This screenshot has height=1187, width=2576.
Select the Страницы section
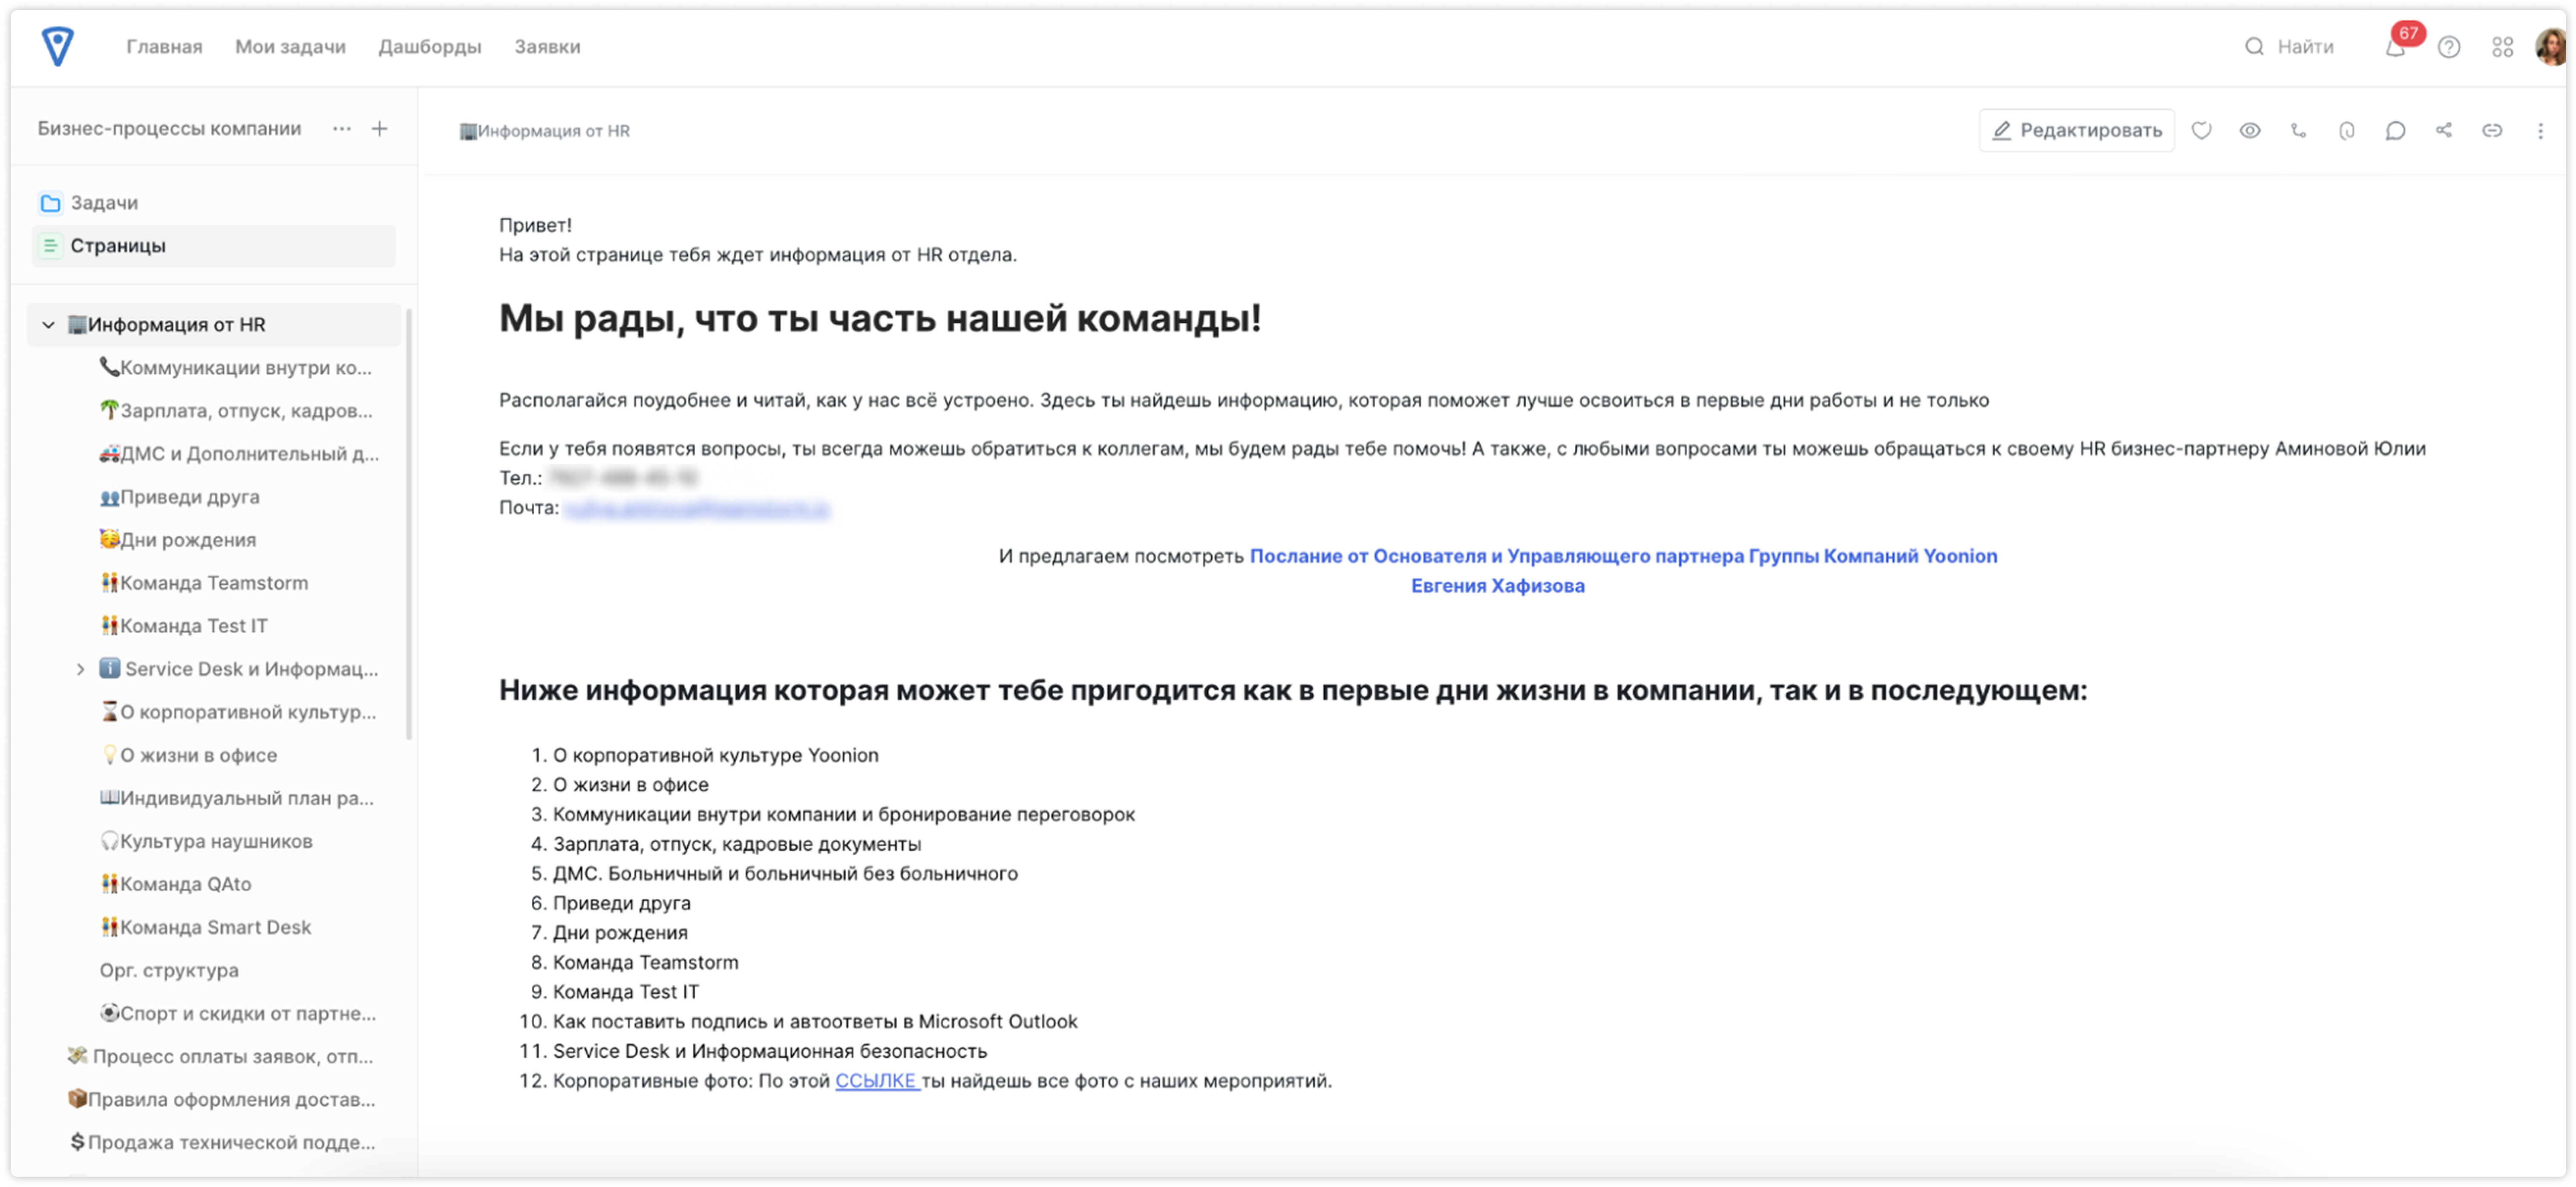click(213, 246)
